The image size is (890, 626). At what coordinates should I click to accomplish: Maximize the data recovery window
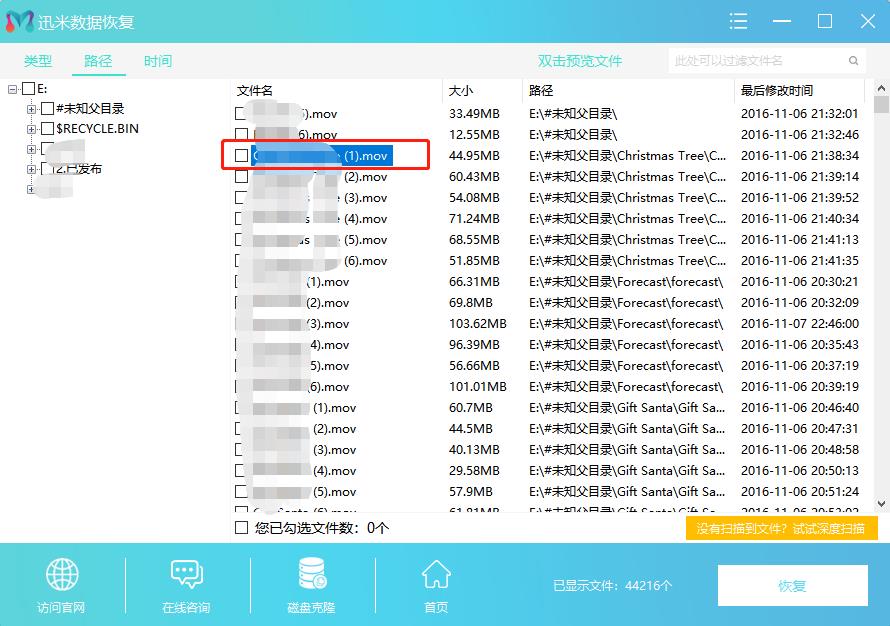tap(825, 21)
